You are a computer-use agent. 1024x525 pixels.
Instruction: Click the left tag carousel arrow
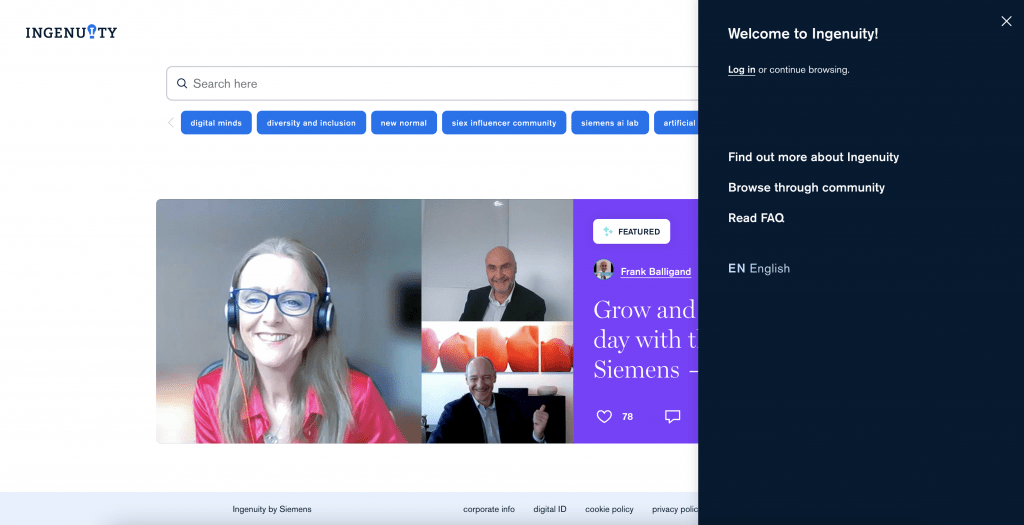170,123
